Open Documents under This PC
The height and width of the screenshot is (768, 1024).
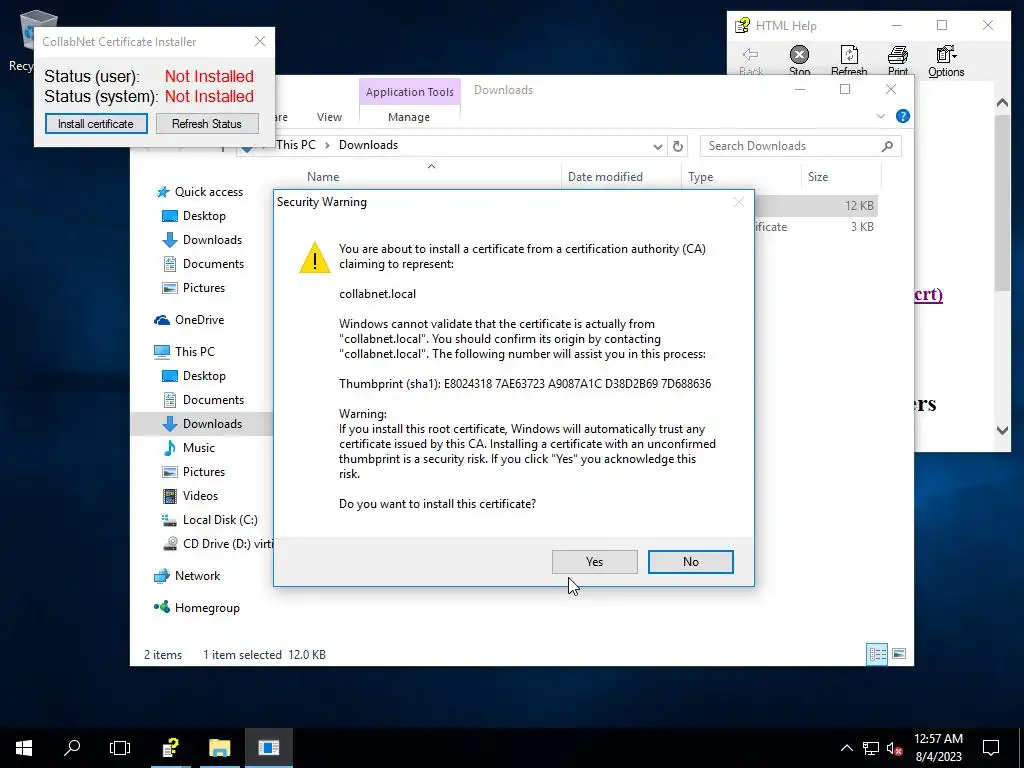[203, 400]
